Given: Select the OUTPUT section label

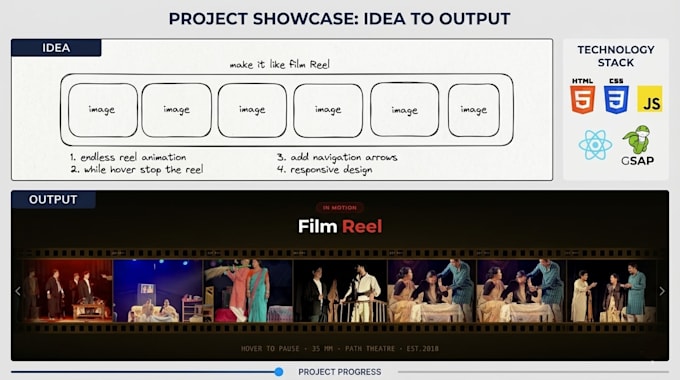Looking at the screenshot, I should (x=53, y=200).
